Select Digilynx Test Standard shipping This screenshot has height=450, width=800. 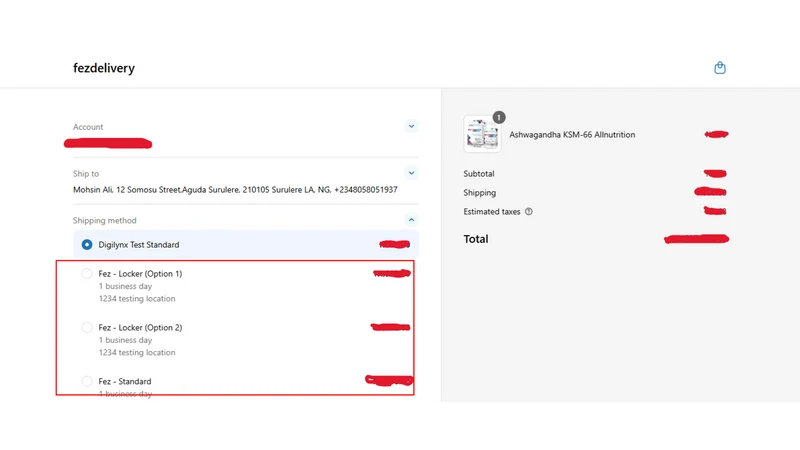click(87, 244)
